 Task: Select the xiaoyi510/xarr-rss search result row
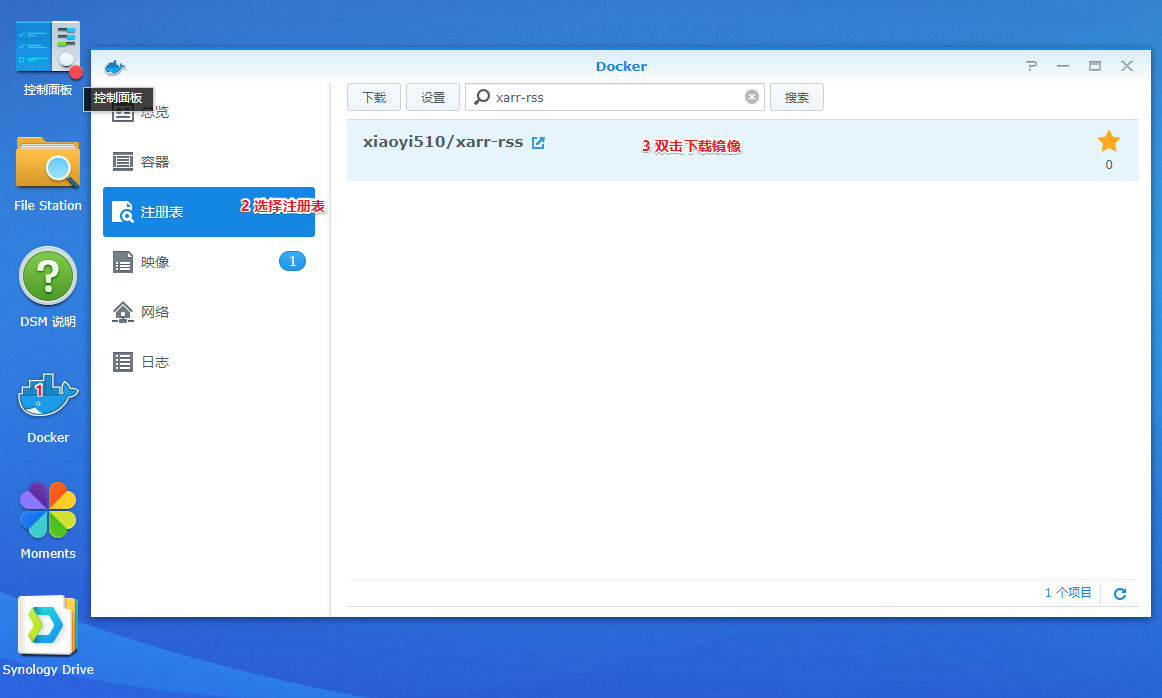(x=700, y=148)
